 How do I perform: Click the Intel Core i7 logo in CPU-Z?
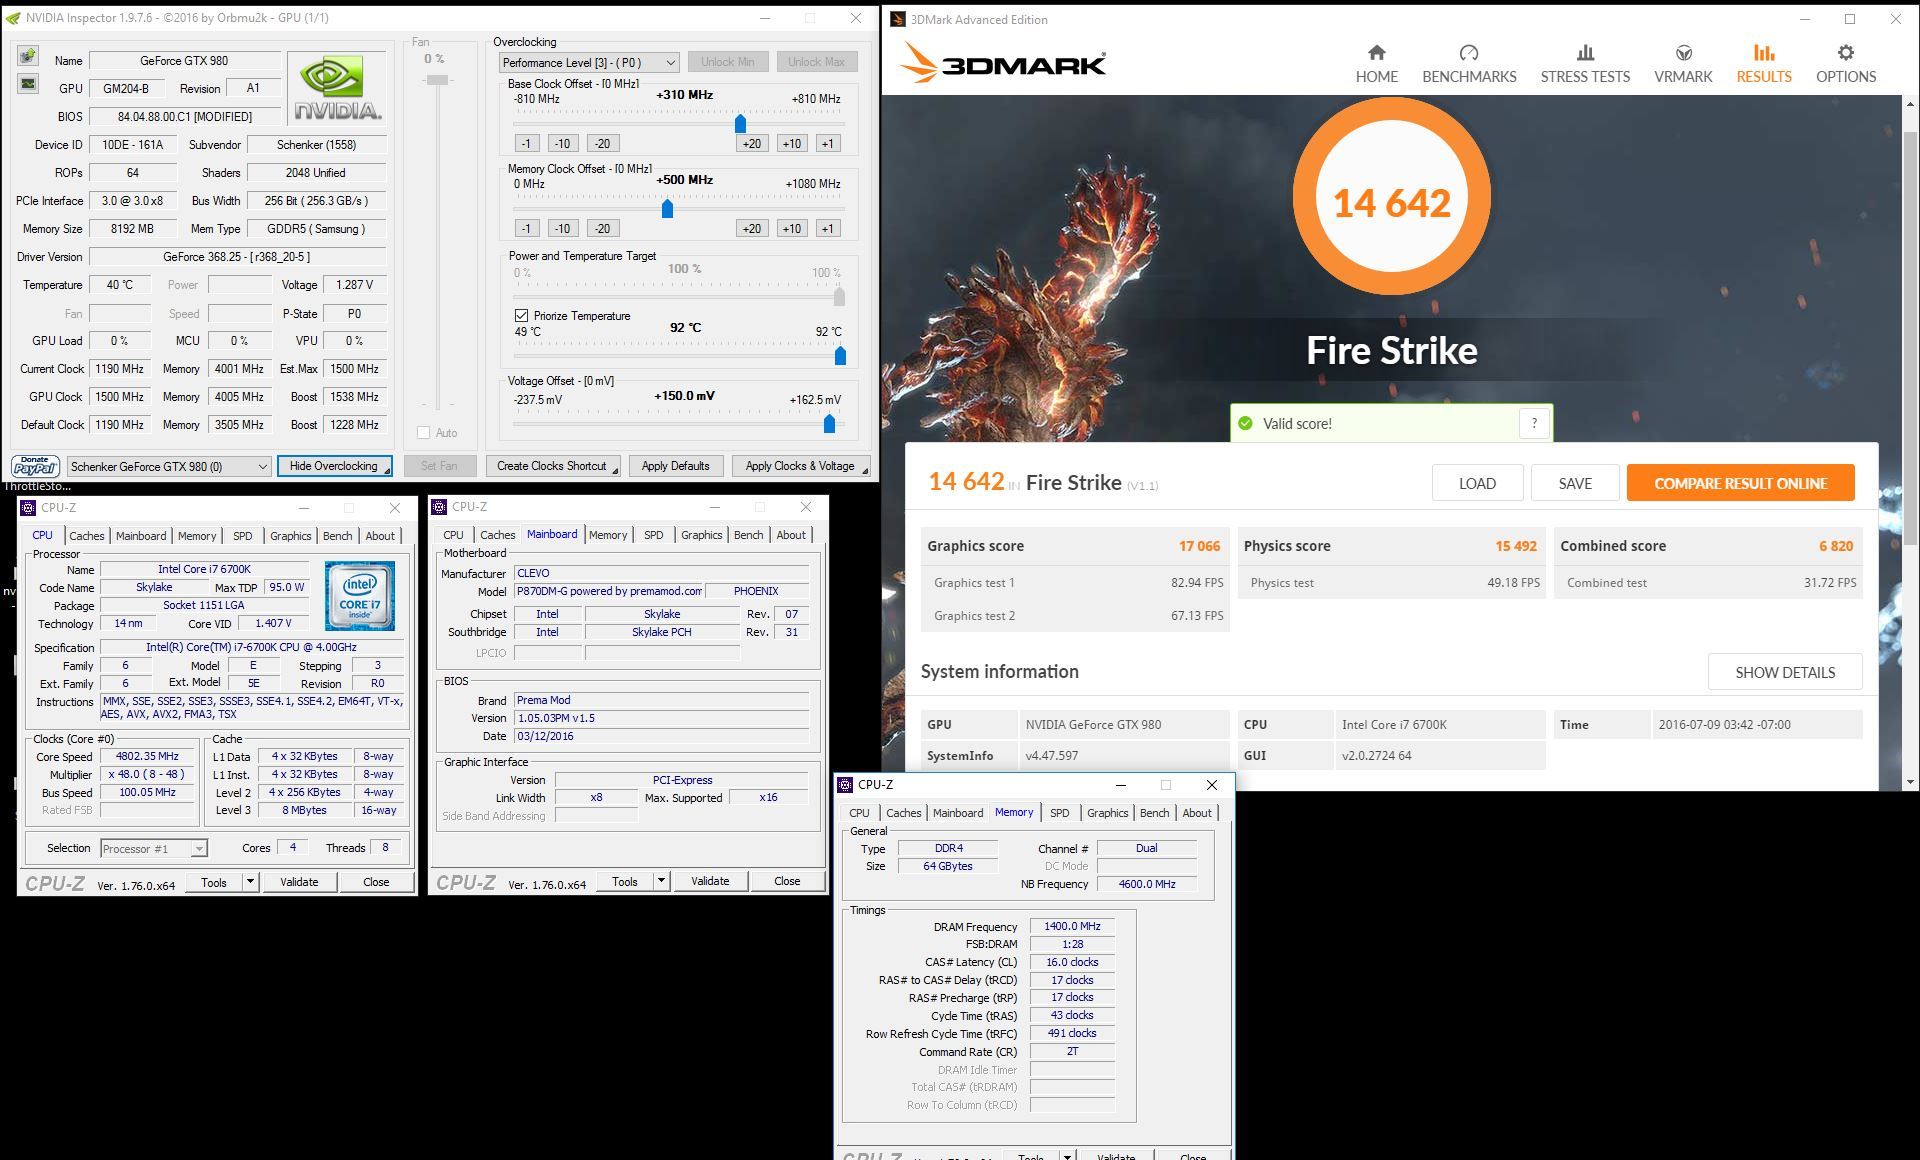pyautogui.click(x=359, y=595)
